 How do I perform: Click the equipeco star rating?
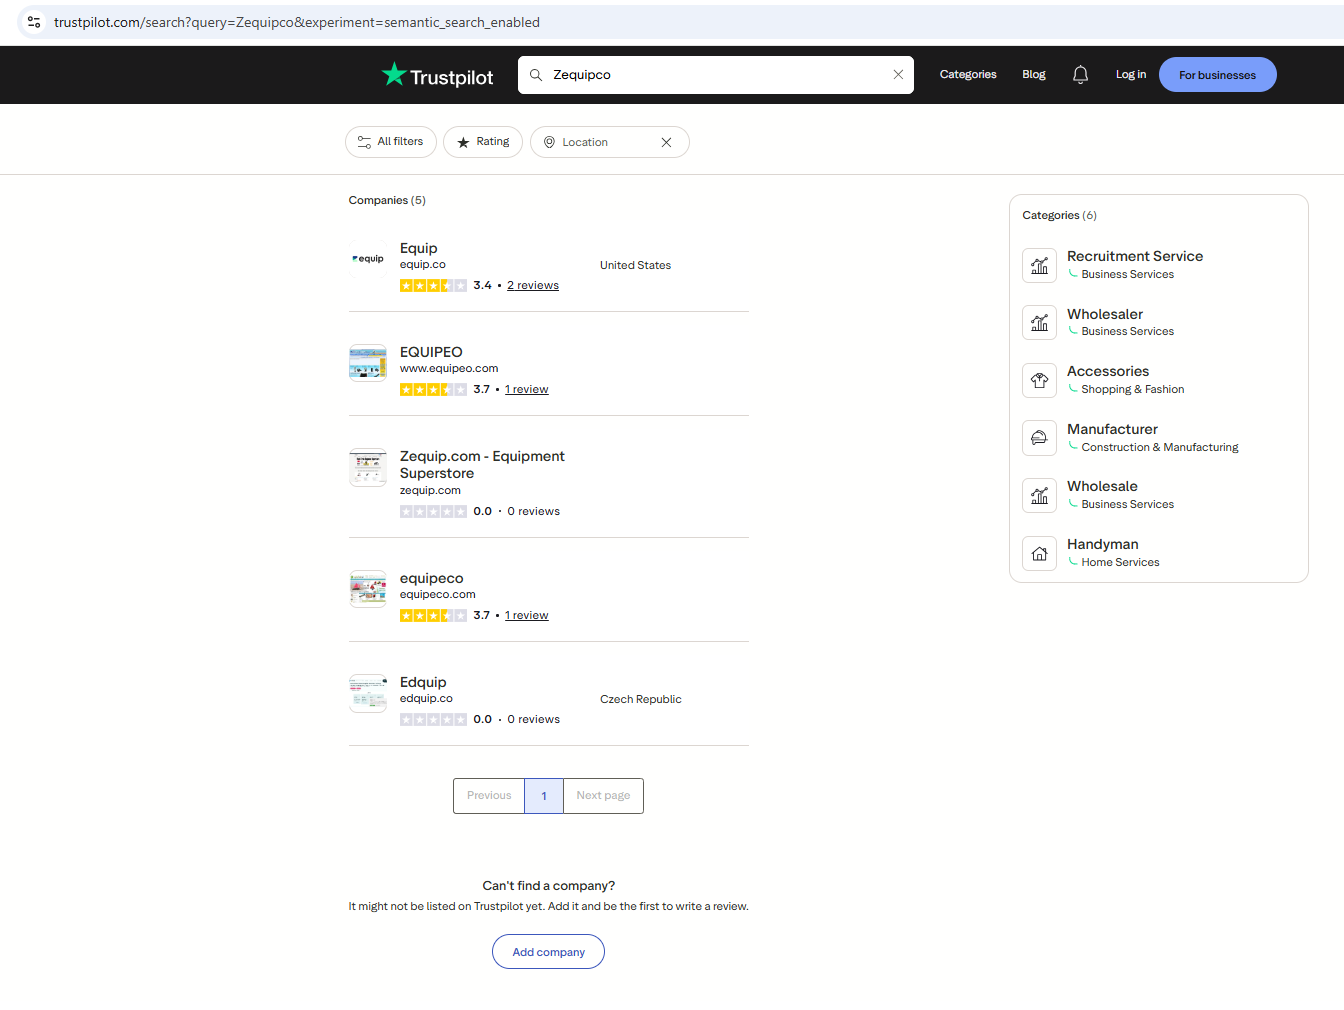[433, 616]
